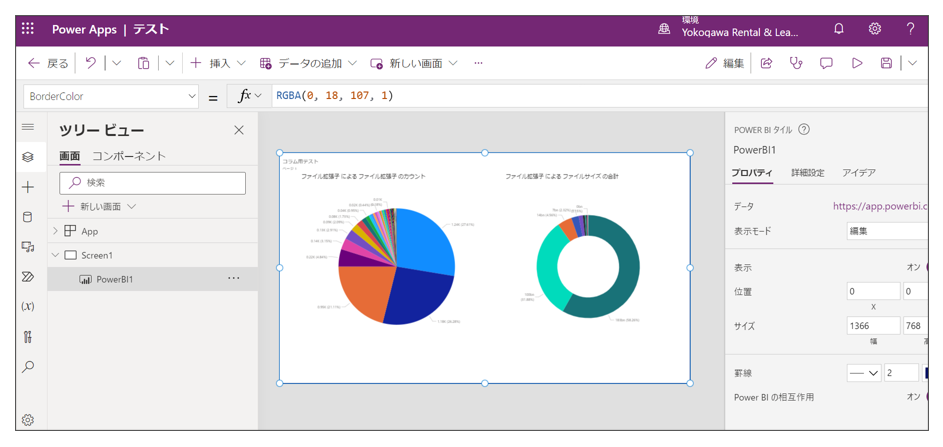This screenshot has height=447, width=943.
Task: Open the 新しい画面 toolbar dropdown
Action: (414, 63)
